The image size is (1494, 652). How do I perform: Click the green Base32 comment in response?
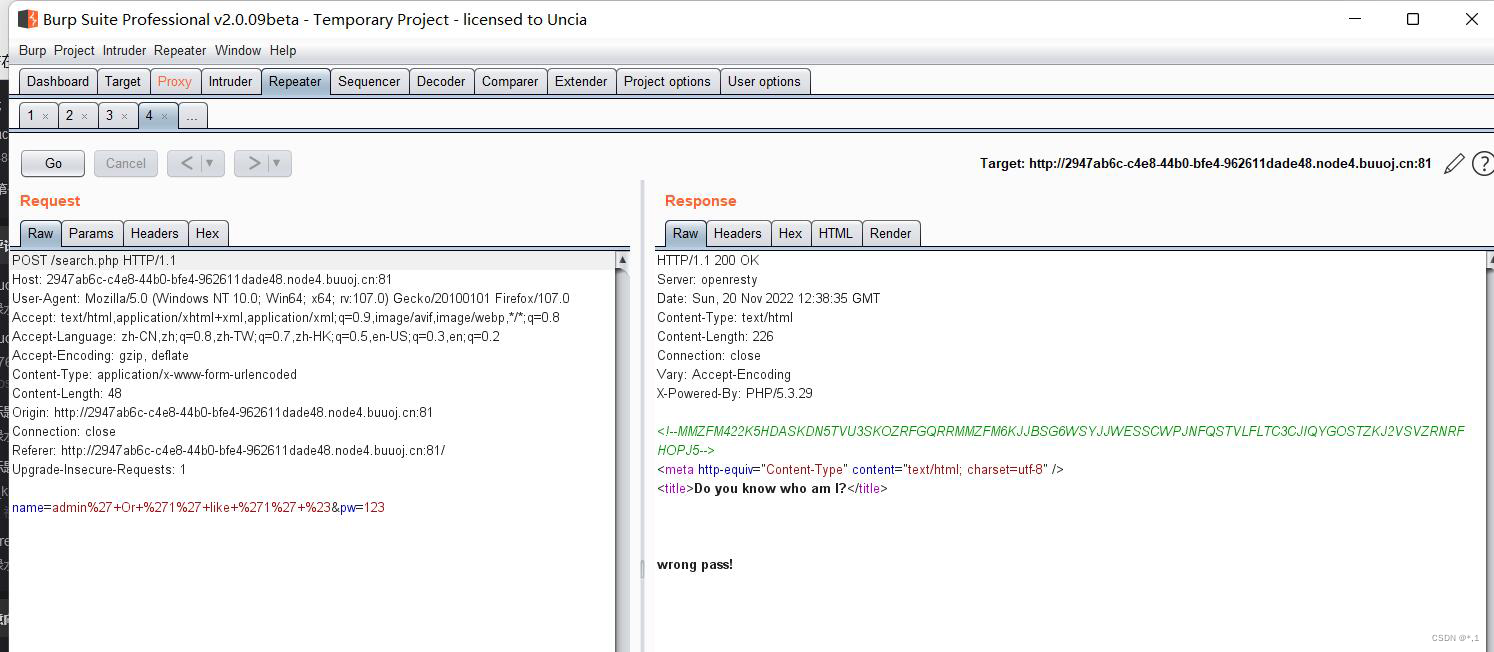1061,441
